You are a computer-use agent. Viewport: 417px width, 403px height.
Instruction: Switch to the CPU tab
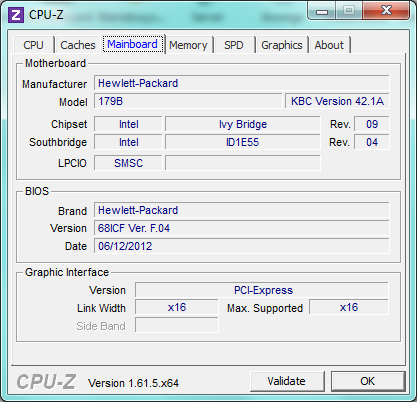pos(33,45)
